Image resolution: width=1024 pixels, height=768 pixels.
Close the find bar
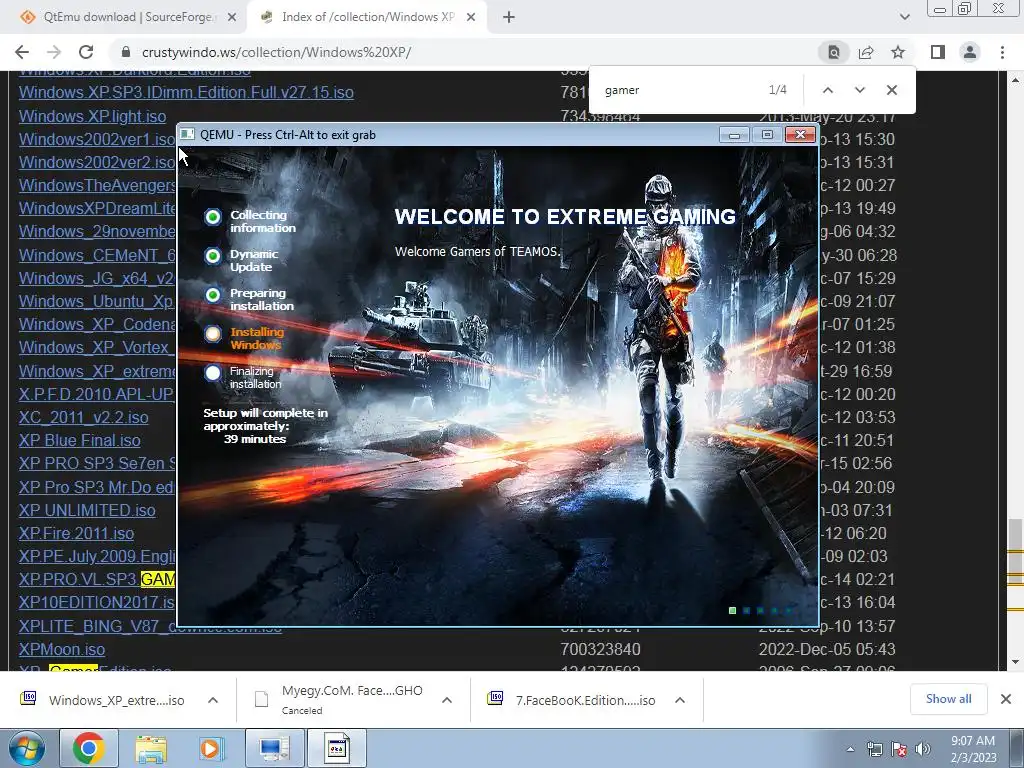(891, 90)
